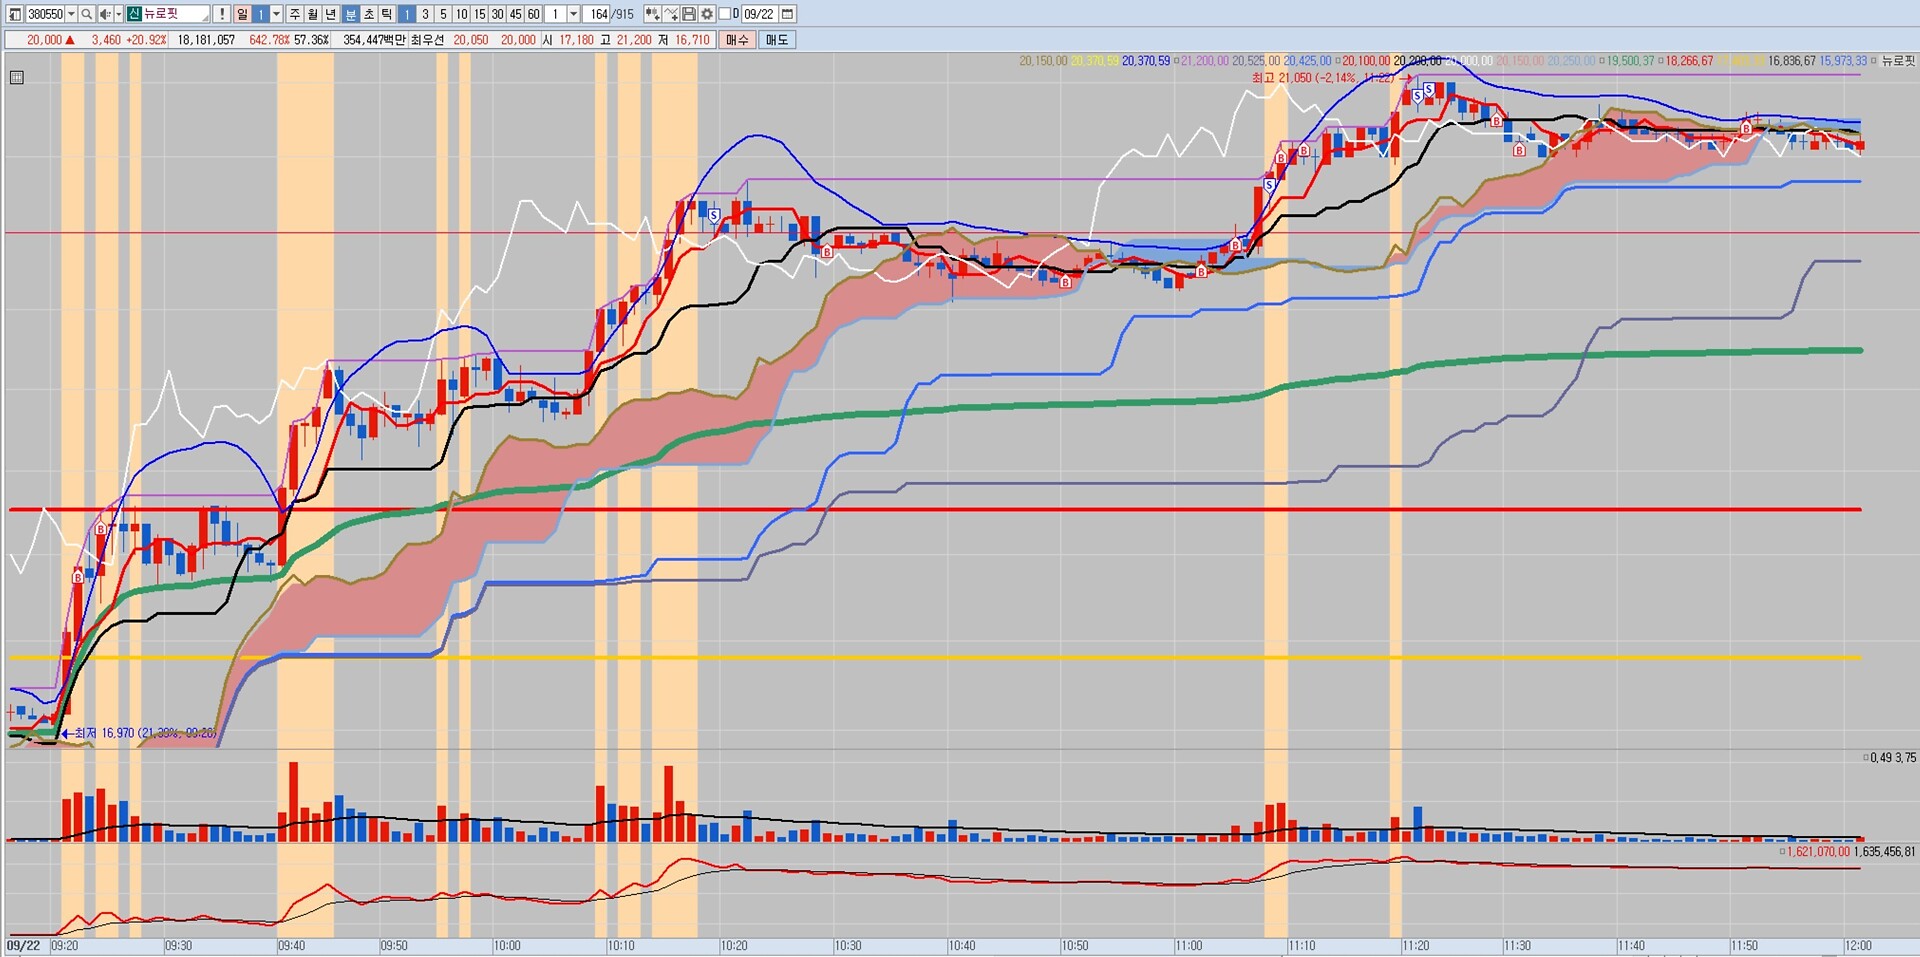
Task: Click the 09/22 date field
Action: point(758,14)
